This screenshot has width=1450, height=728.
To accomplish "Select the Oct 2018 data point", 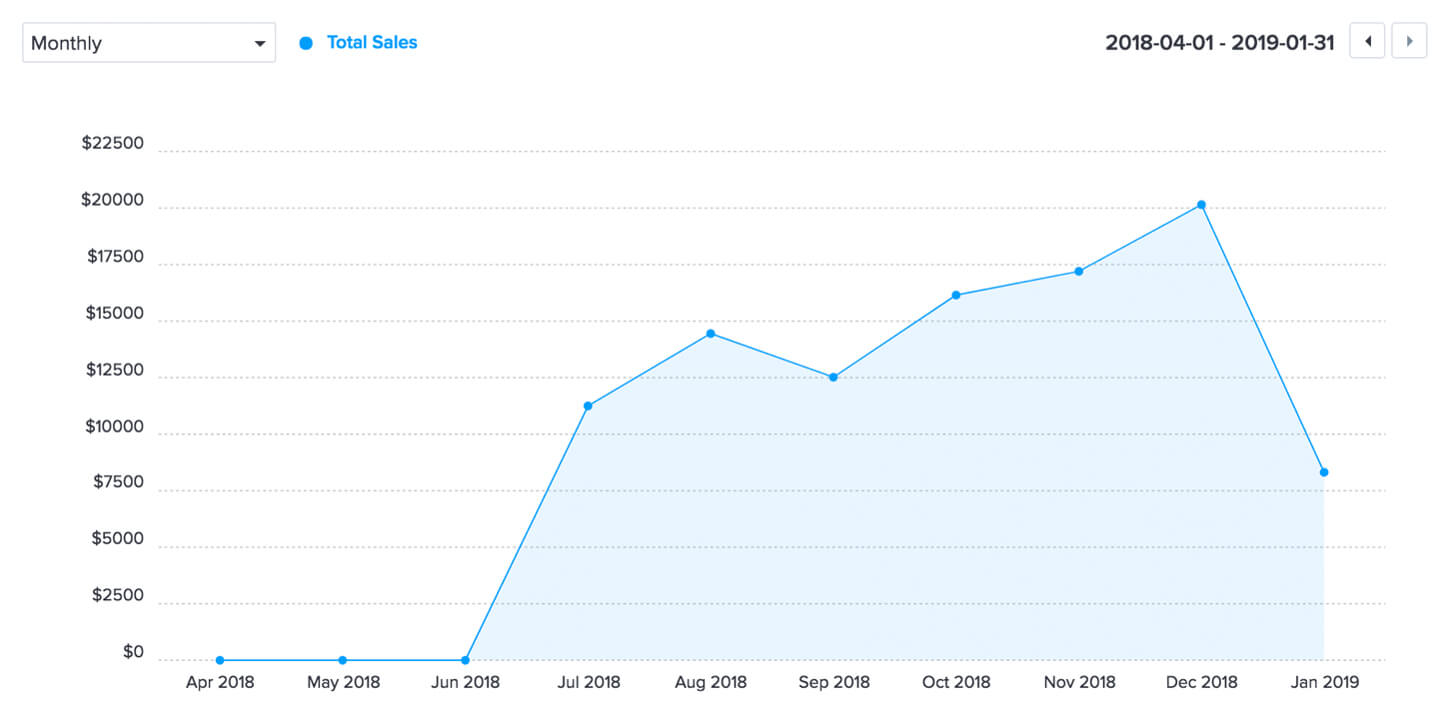I will (956, 295).
